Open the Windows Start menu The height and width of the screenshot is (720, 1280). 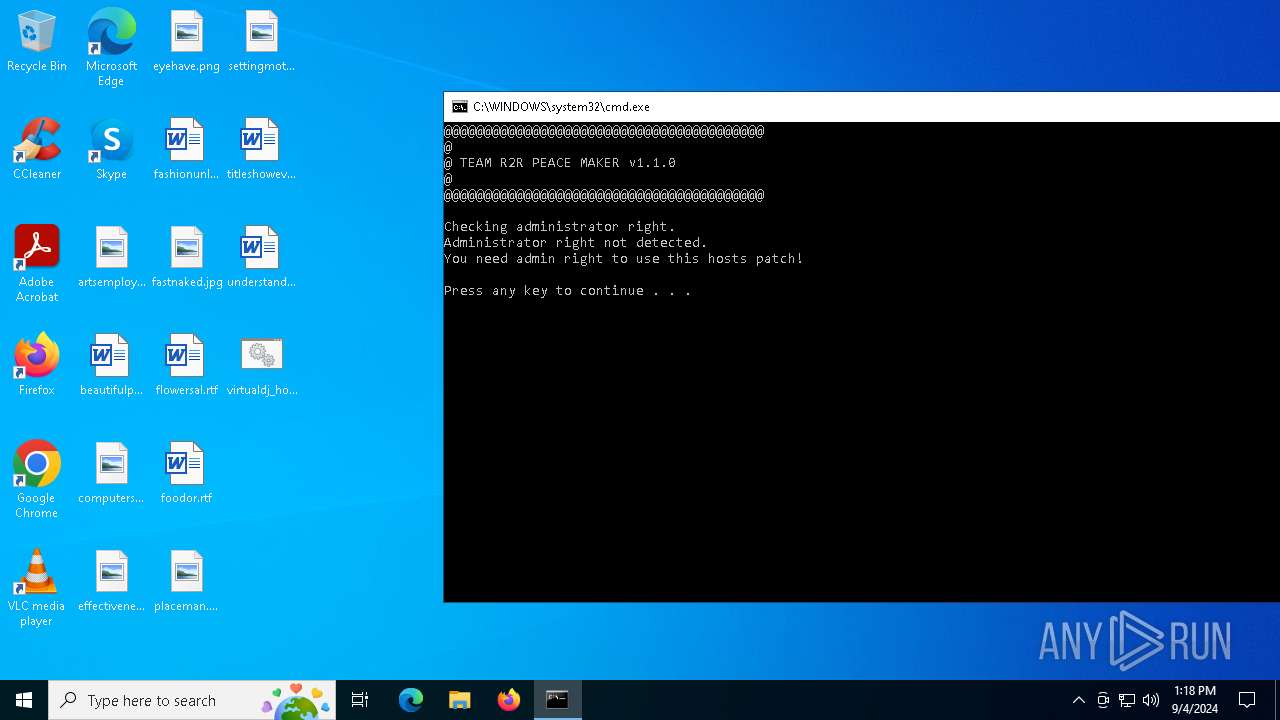pos(24,700)
